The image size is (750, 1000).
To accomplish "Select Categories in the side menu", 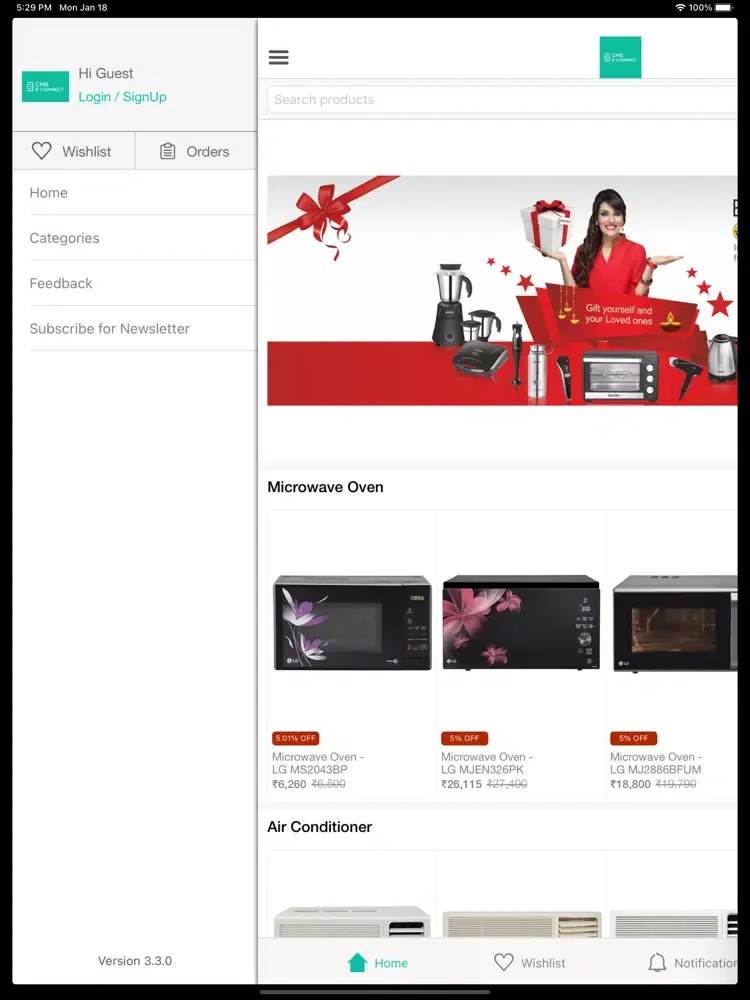I will (x=143, y=238).
